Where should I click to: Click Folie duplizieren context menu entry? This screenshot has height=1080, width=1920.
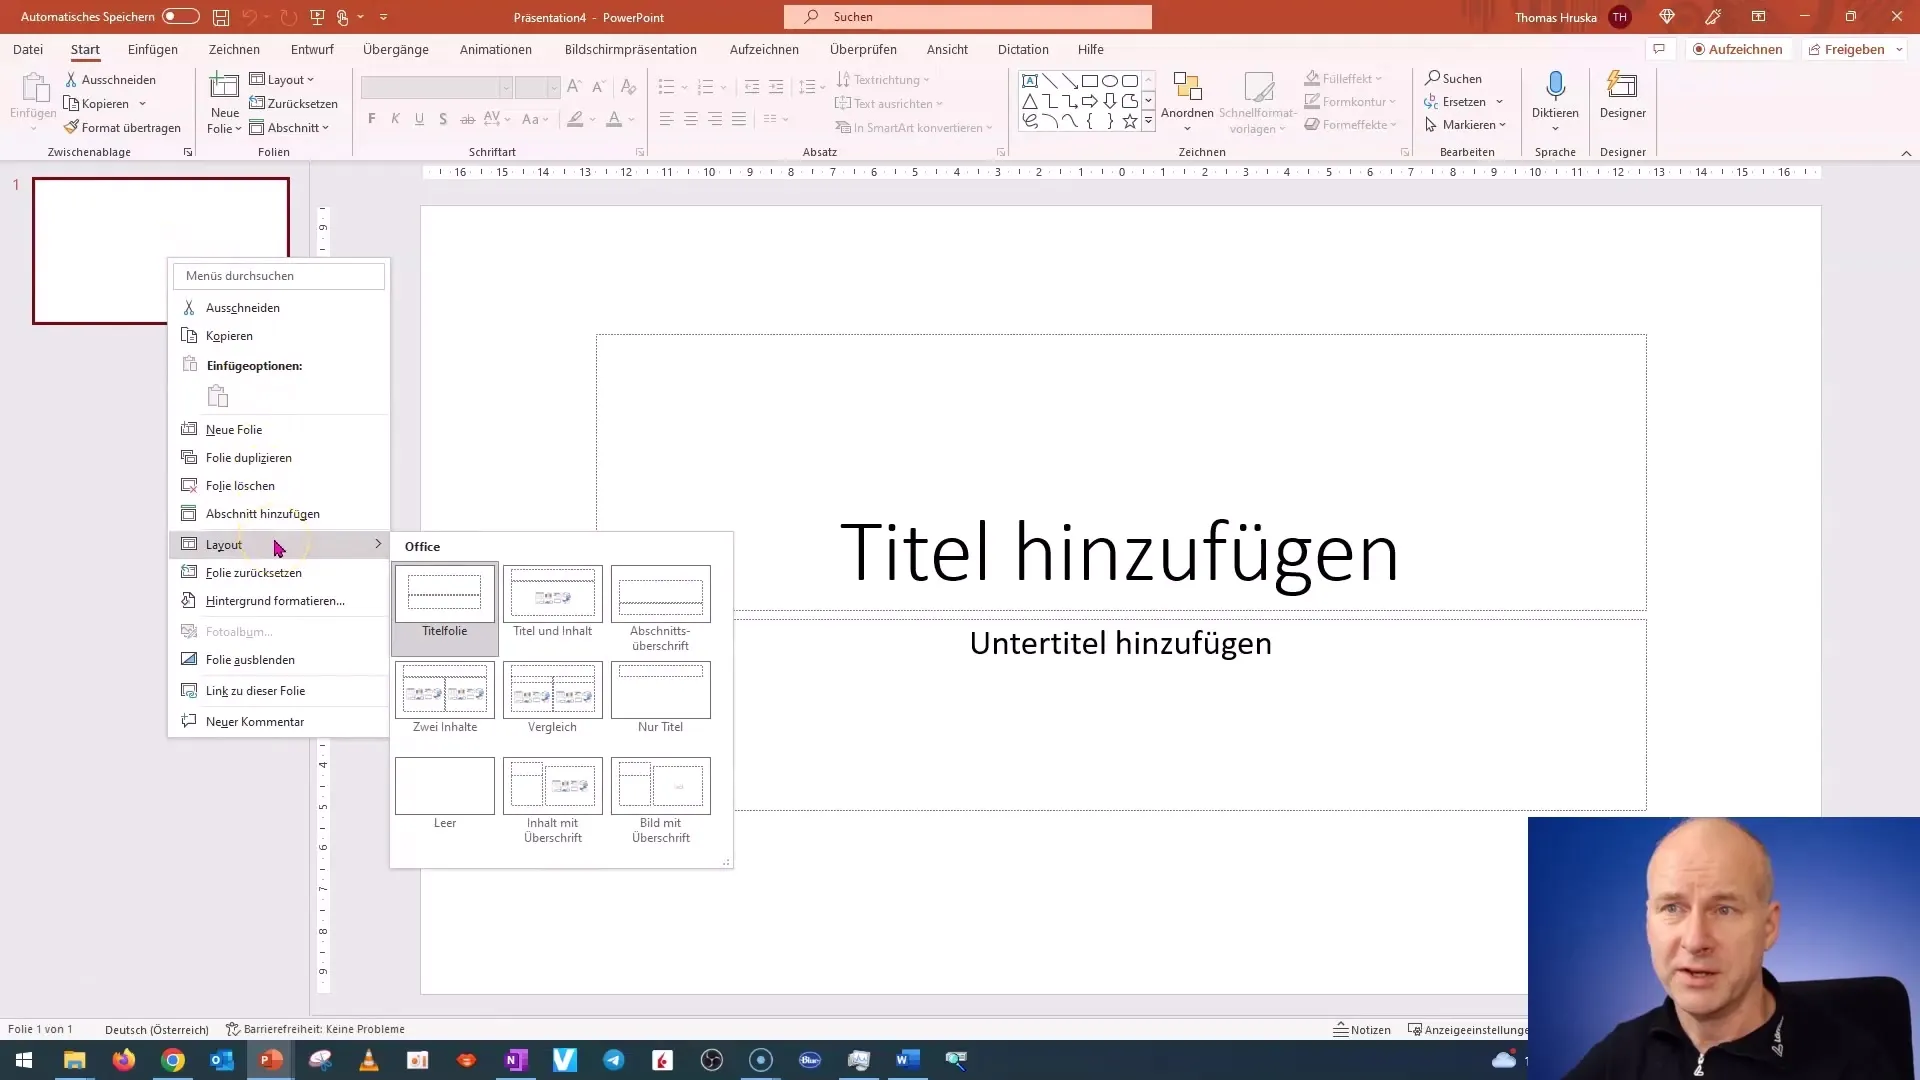click(249, 458)
